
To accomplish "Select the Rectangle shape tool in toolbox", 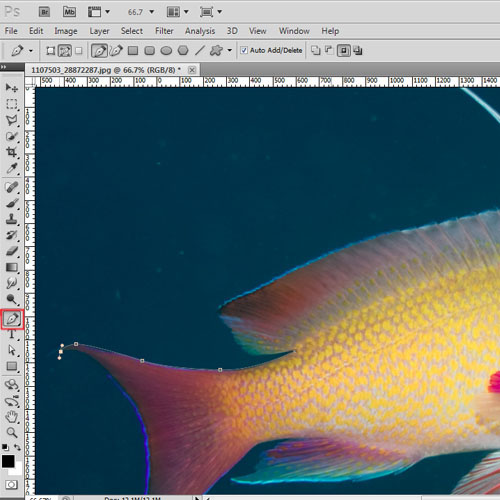I will 12,366.
